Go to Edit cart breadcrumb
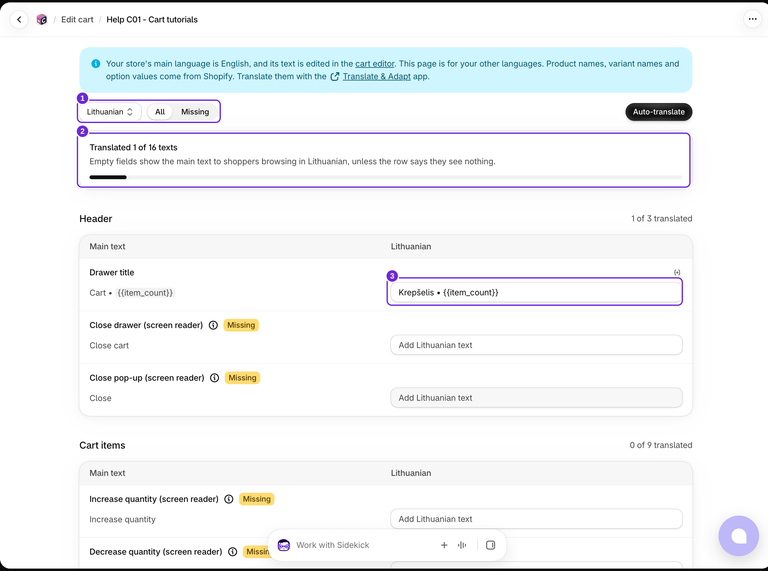 click(77, 20)
